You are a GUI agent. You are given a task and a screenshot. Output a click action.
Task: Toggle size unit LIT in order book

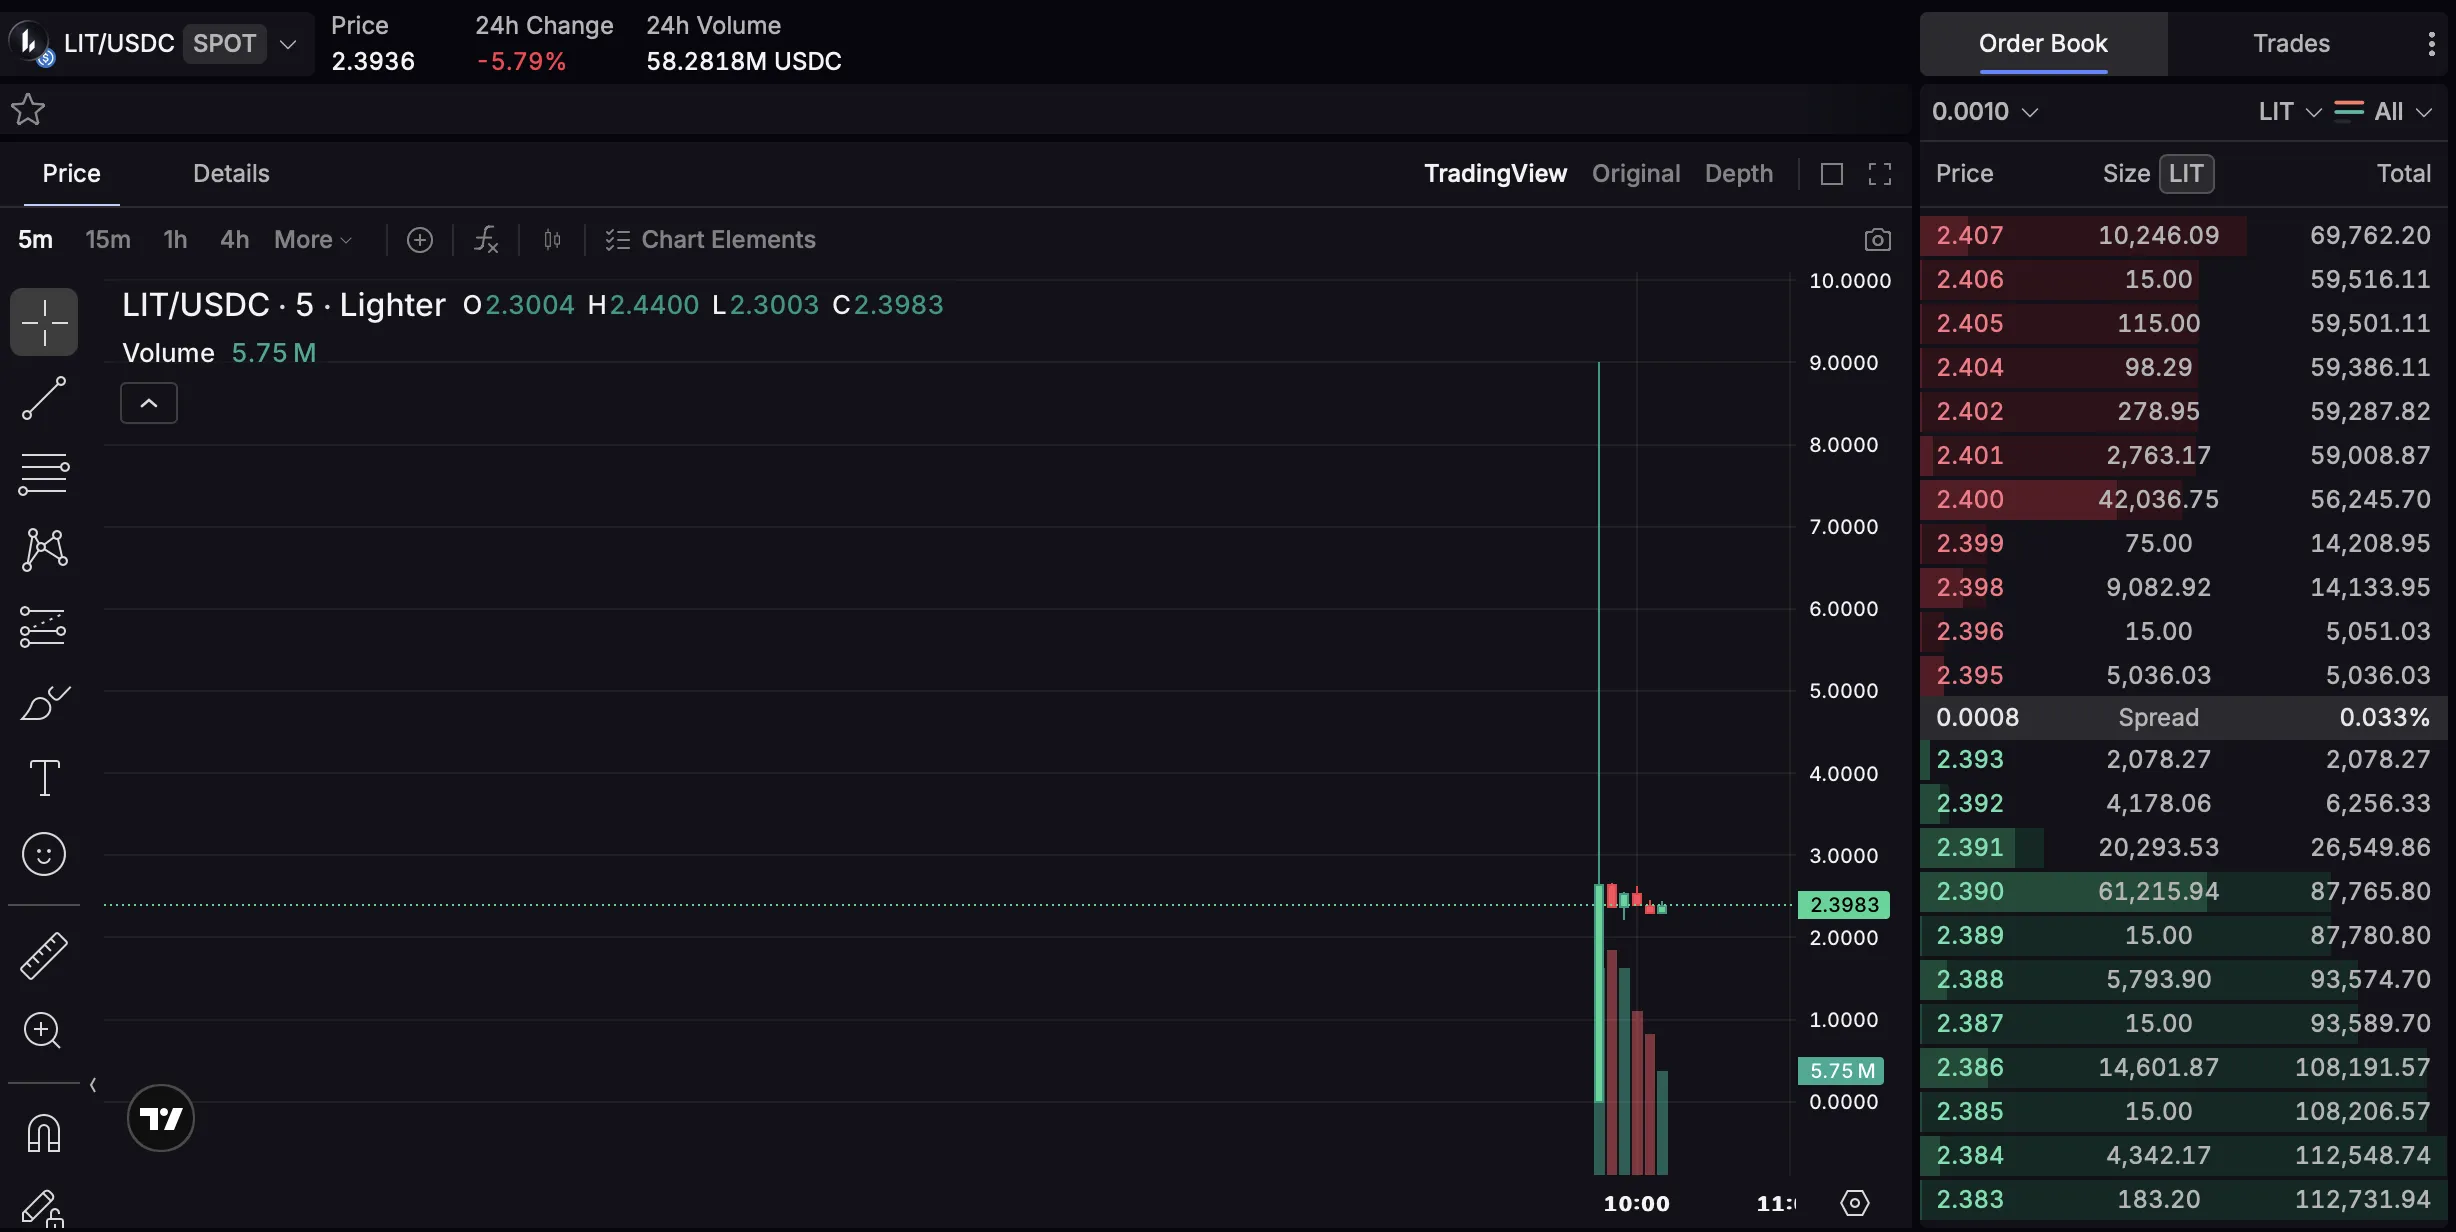(2186, 174)
